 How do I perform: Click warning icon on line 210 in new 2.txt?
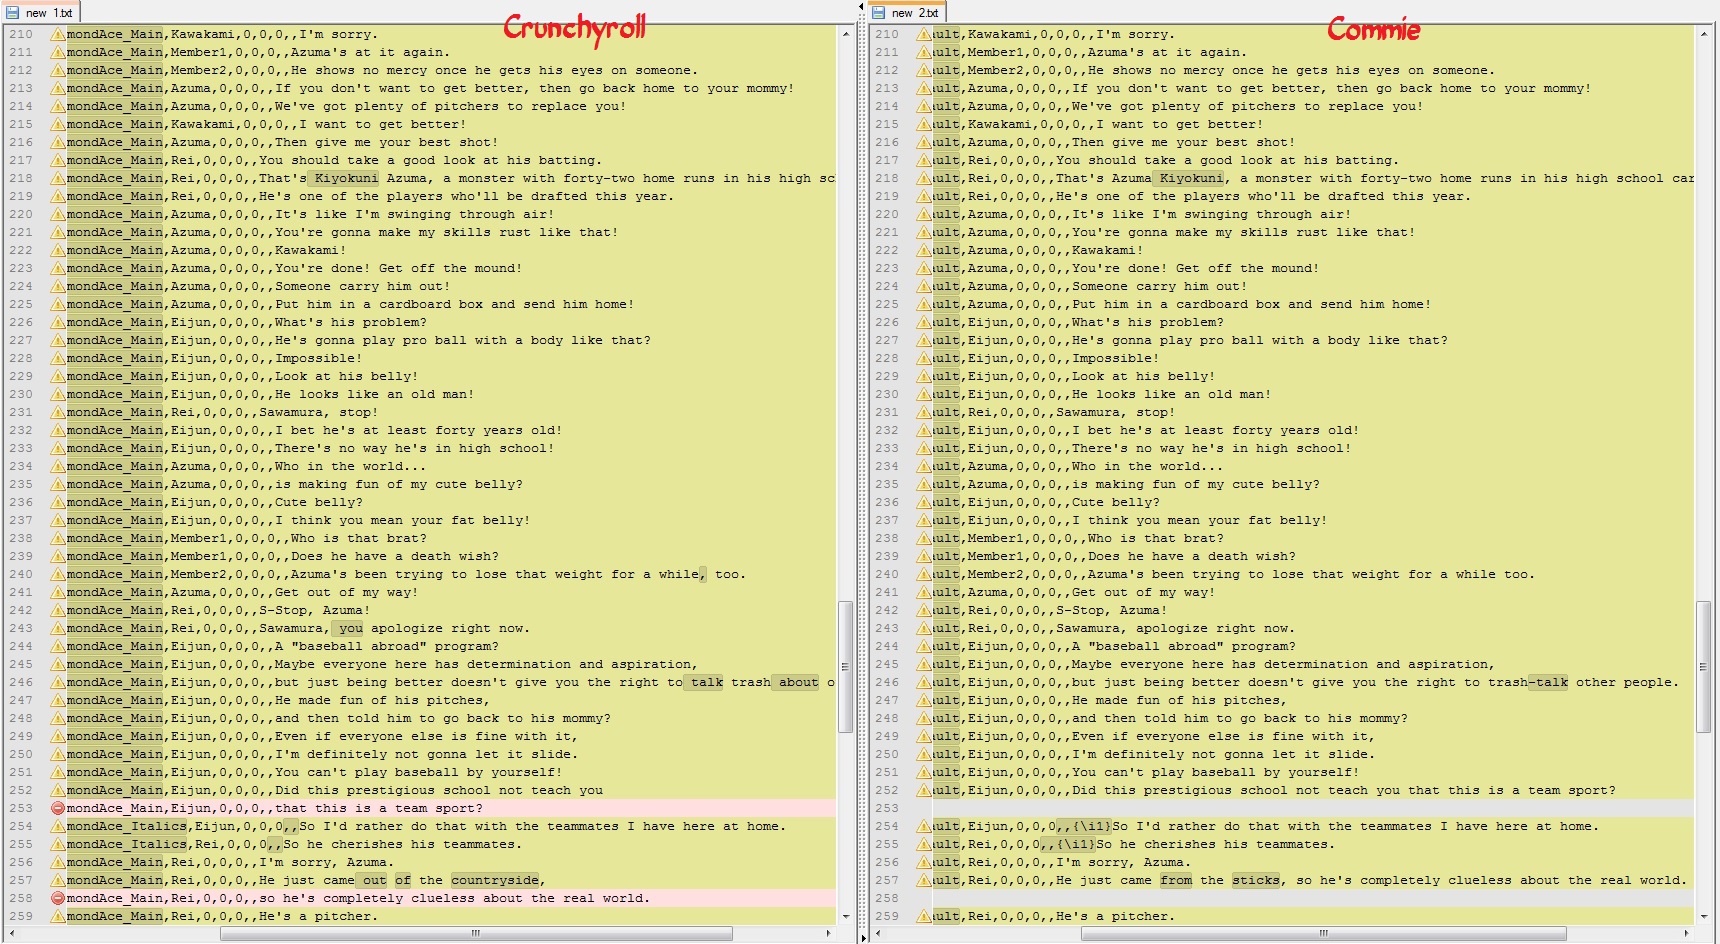(x=924, y=34)
